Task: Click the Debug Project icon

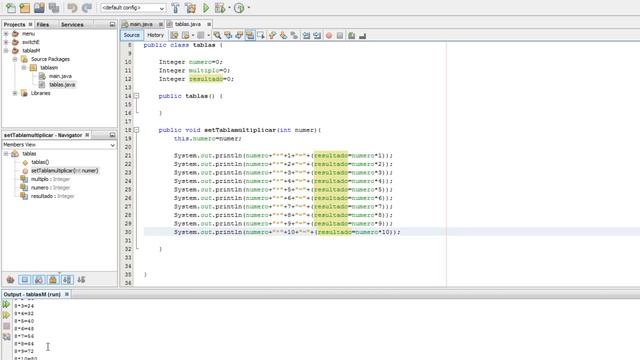Action: (x=220, y=8)
